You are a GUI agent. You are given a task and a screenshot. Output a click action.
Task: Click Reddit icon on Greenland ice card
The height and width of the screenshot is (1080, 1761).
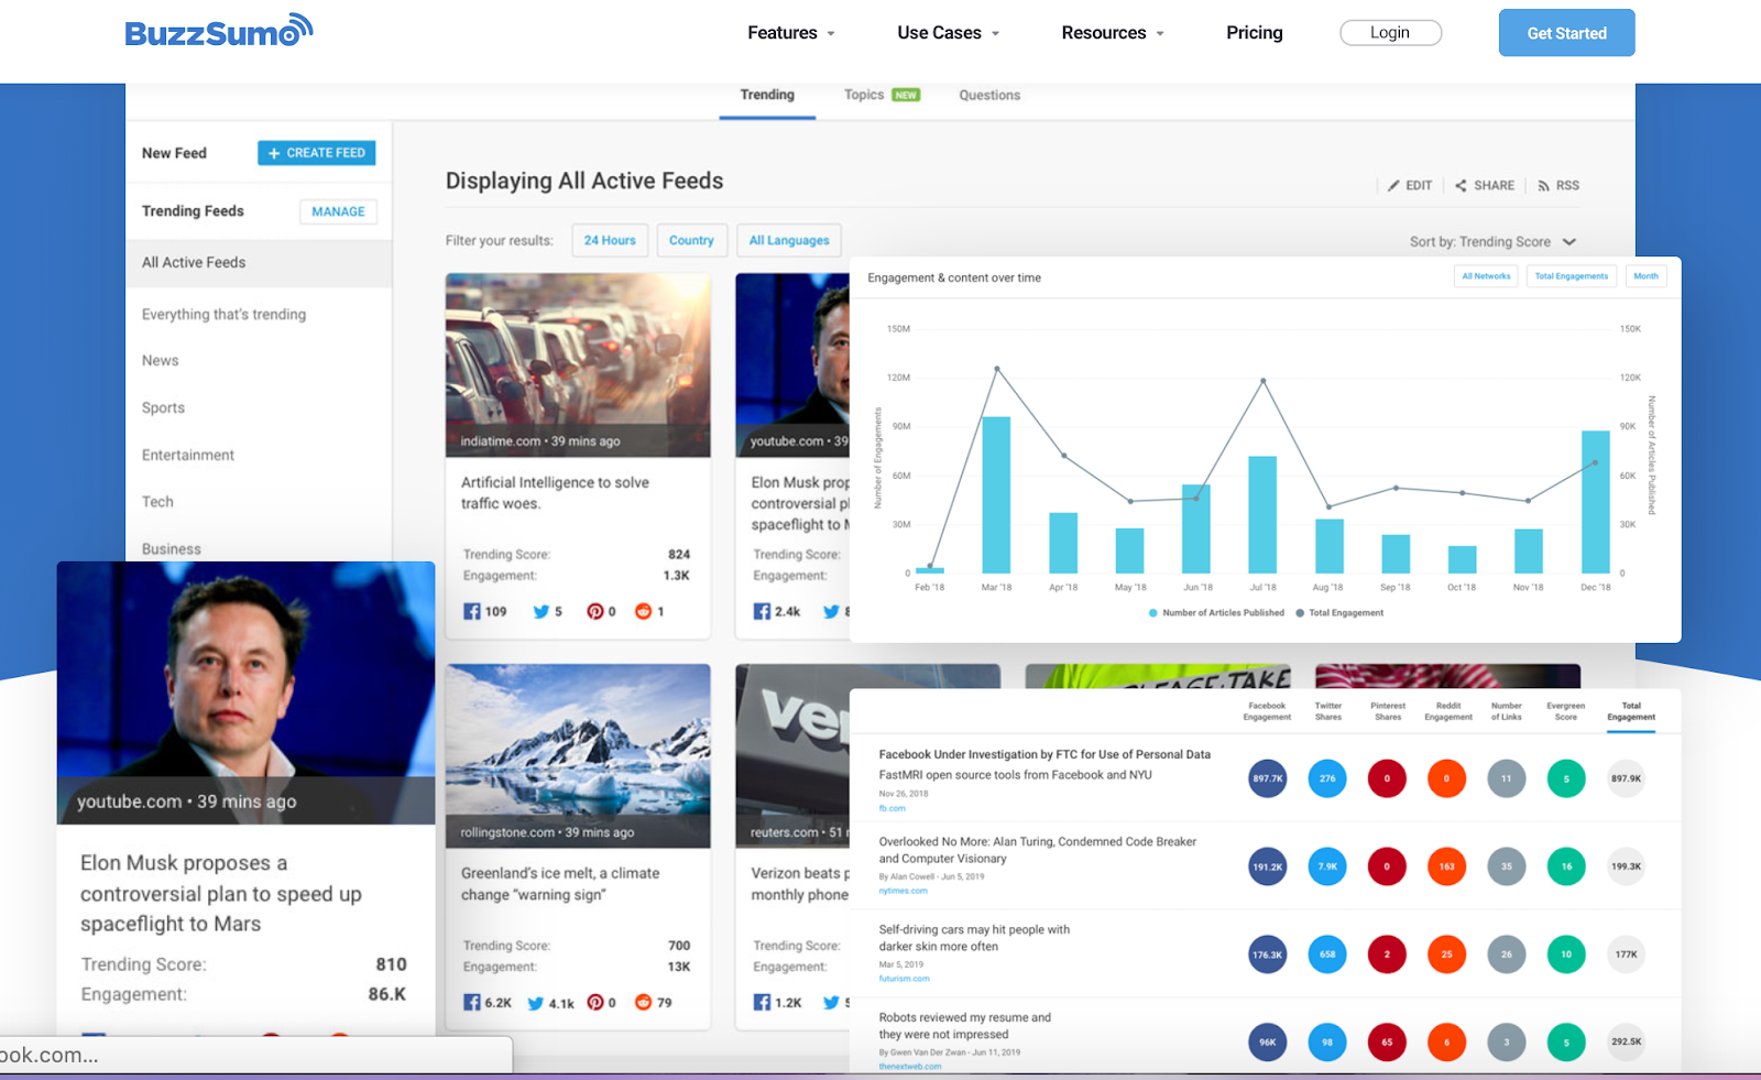[x=643, y=1002]
